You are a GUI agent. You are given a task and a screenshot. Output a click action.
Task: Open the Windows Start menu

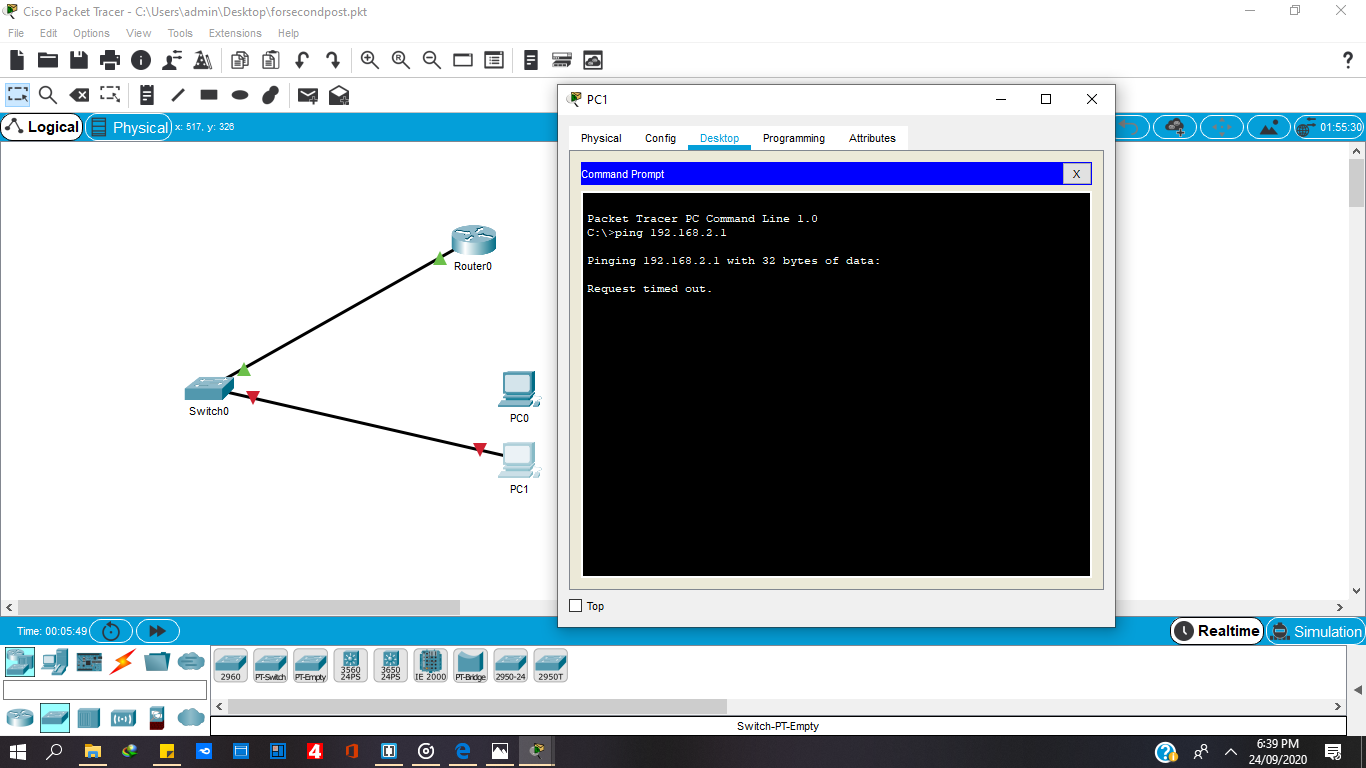tap(18, 751)
